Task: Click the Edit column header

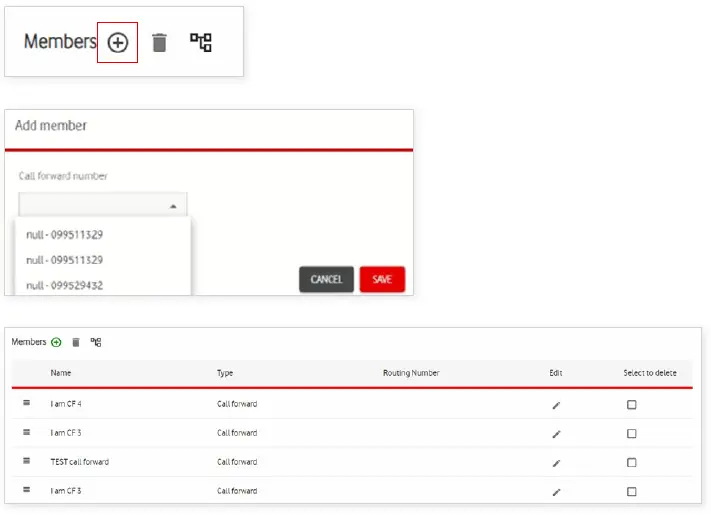Action: pos(556,373)
